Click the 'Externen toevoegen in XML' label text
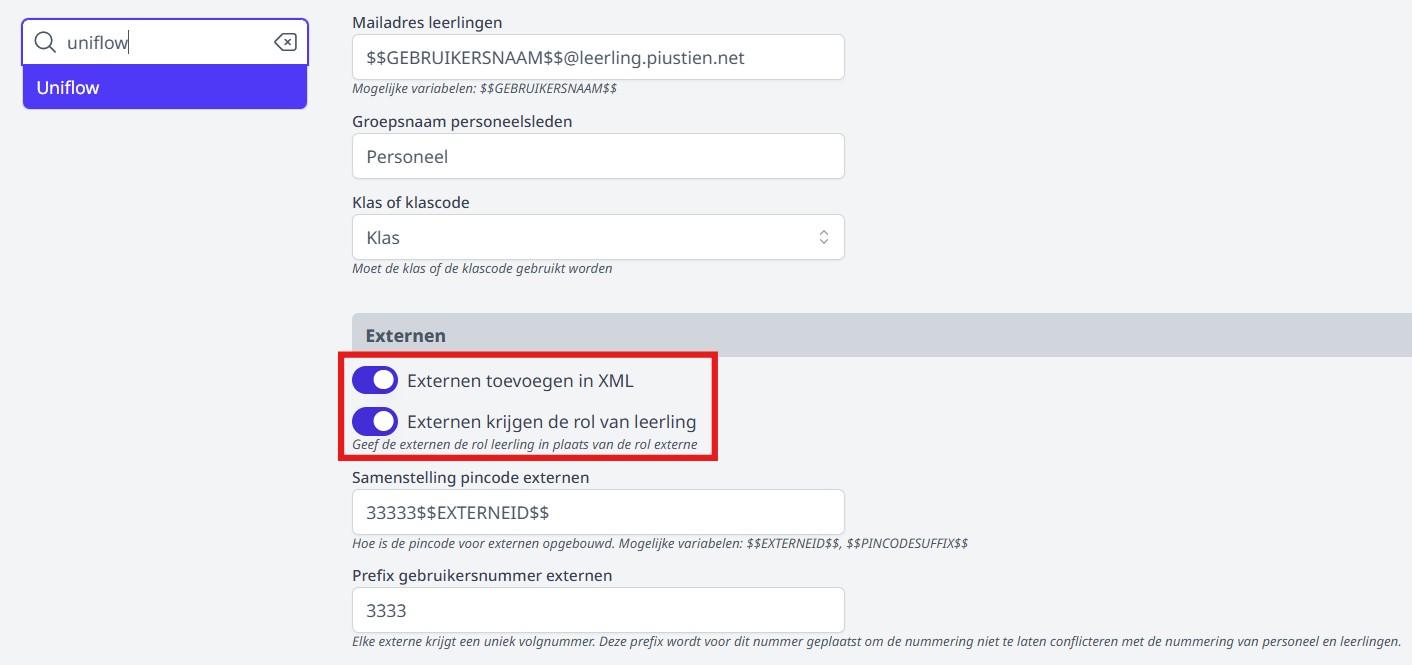The height and width of the screenshot is (665, 1412). pyautogui.click(x=520, y=380)
